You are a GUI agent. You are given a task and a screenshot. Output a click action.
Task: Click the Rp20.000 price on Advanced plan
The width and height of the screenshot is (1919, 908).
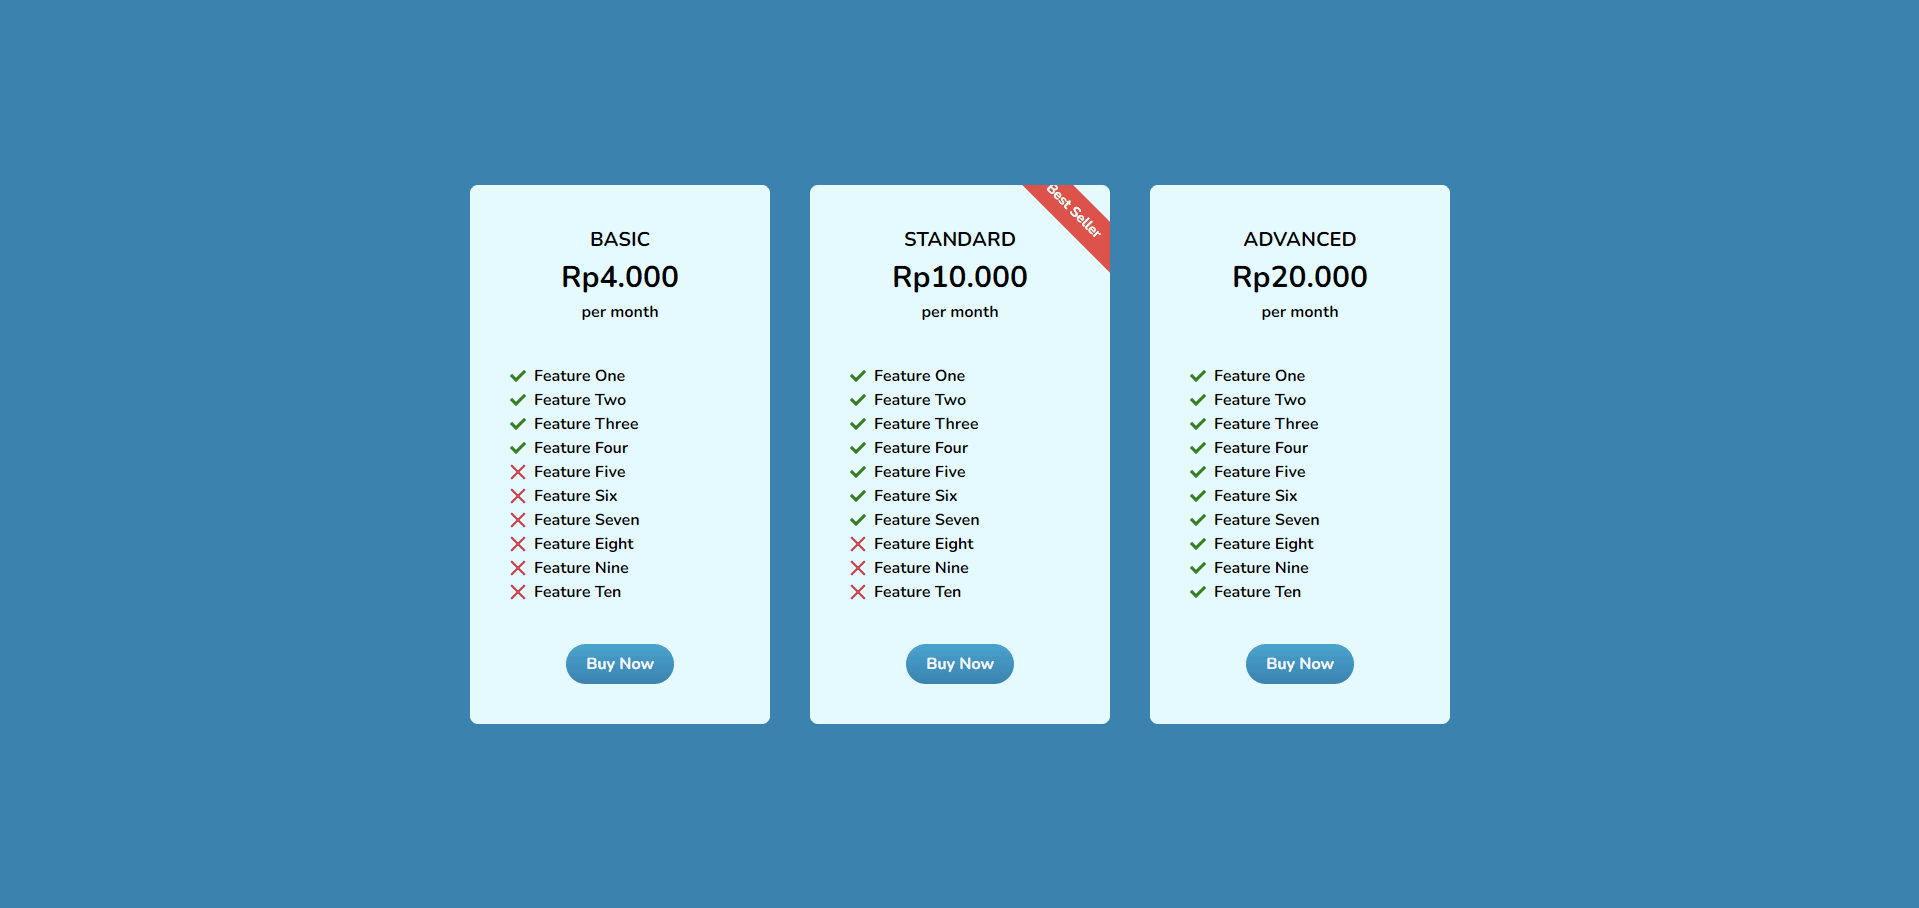1299,277
